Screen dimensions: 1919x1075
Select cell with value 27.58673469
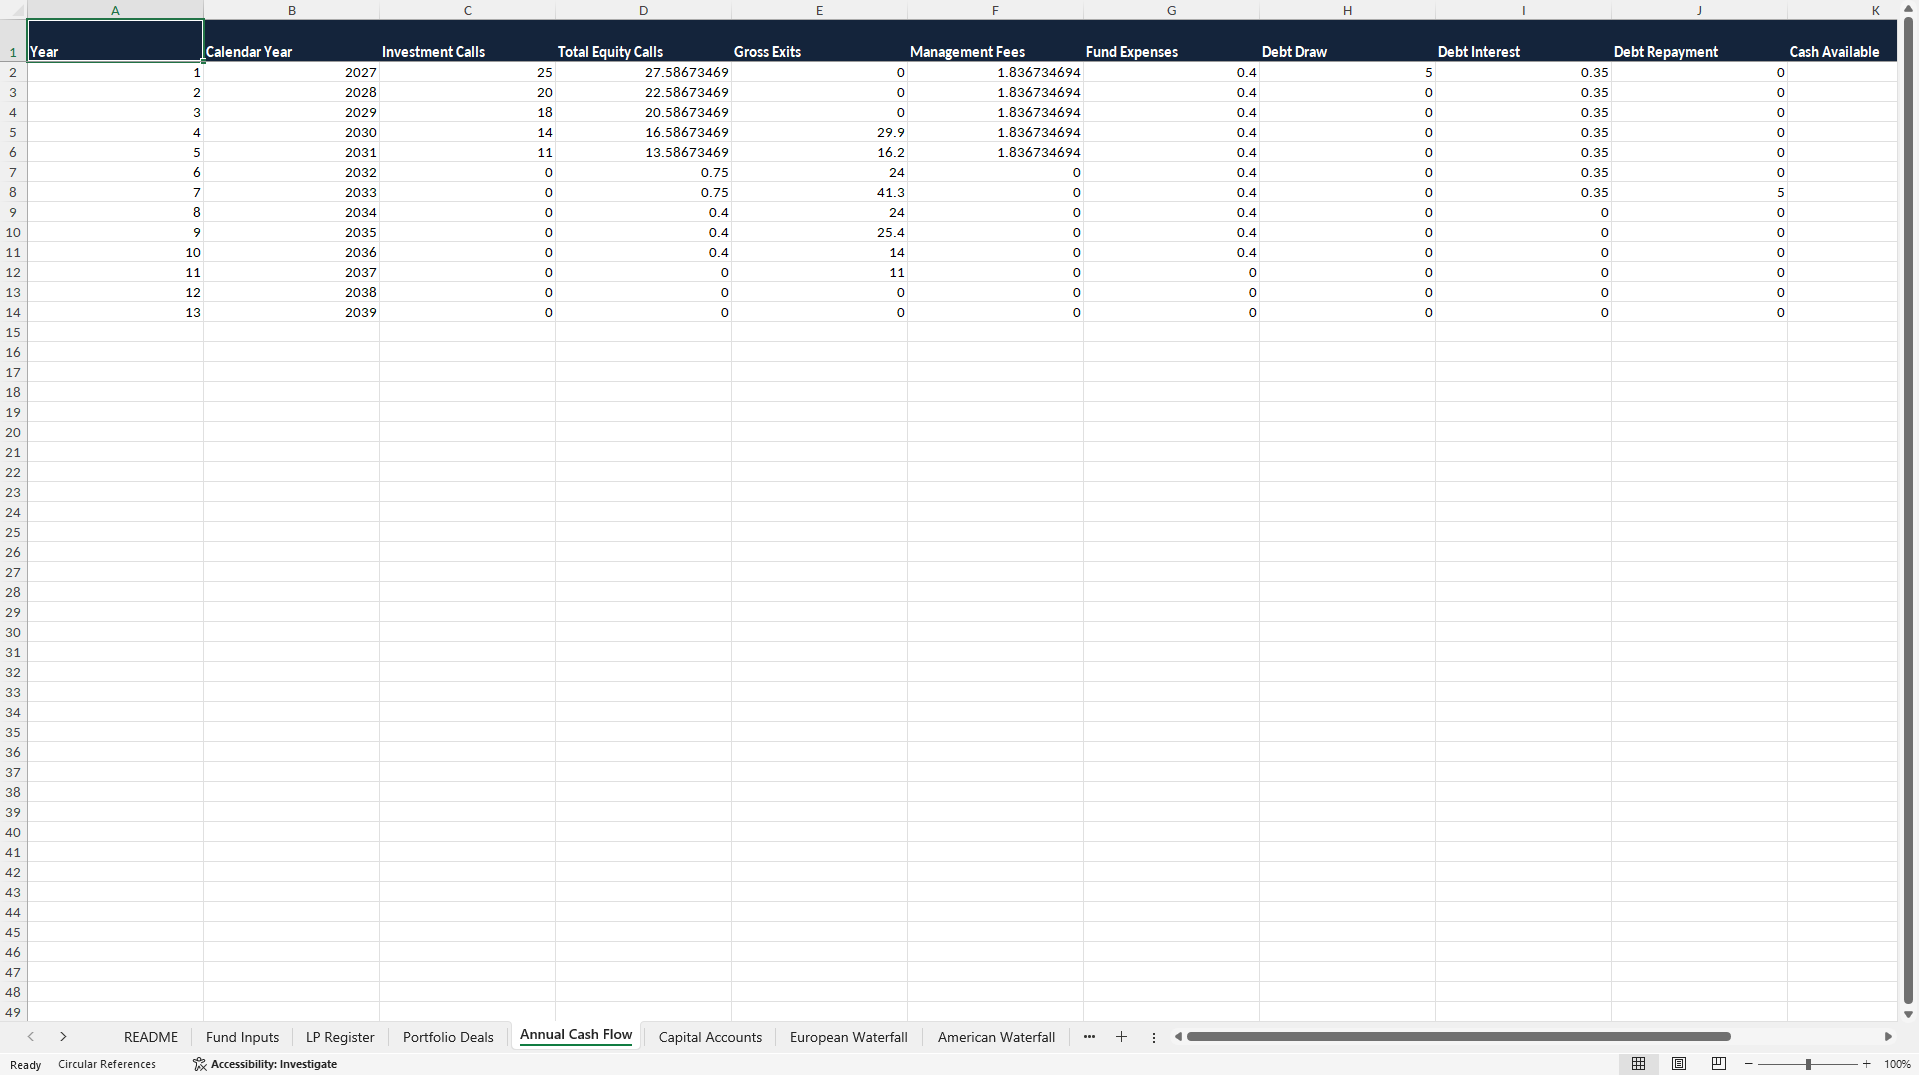coord(643,72)
